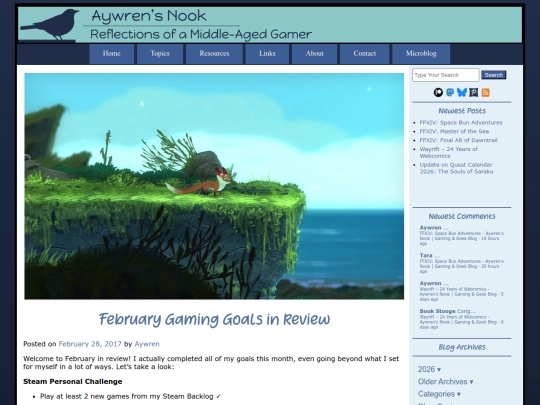This screenshot has height=405, width=540.
Task: Open the fox game screenshot image
Action: click(214, 186)
